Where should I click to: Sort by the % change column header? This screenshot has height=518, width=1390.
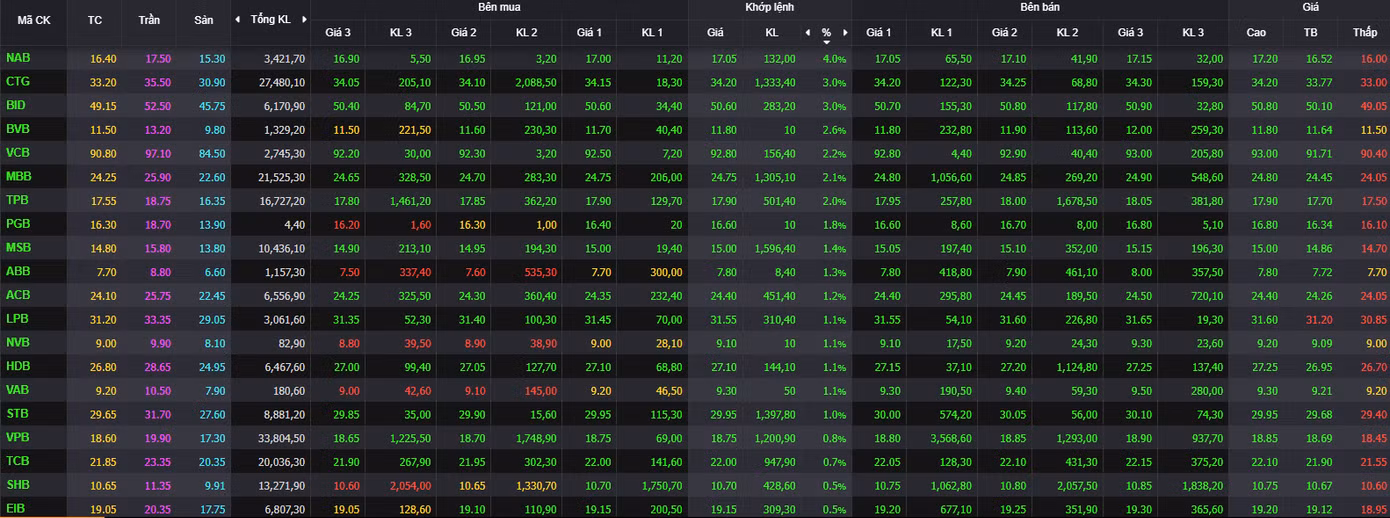coord(826,33)
